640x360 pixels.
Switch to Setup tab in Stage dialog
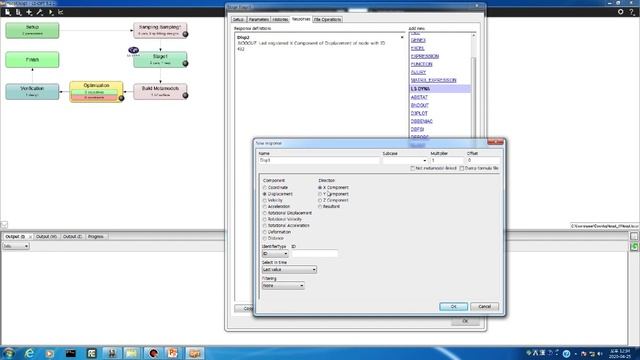pyautogui.click(x=238, y=20)
